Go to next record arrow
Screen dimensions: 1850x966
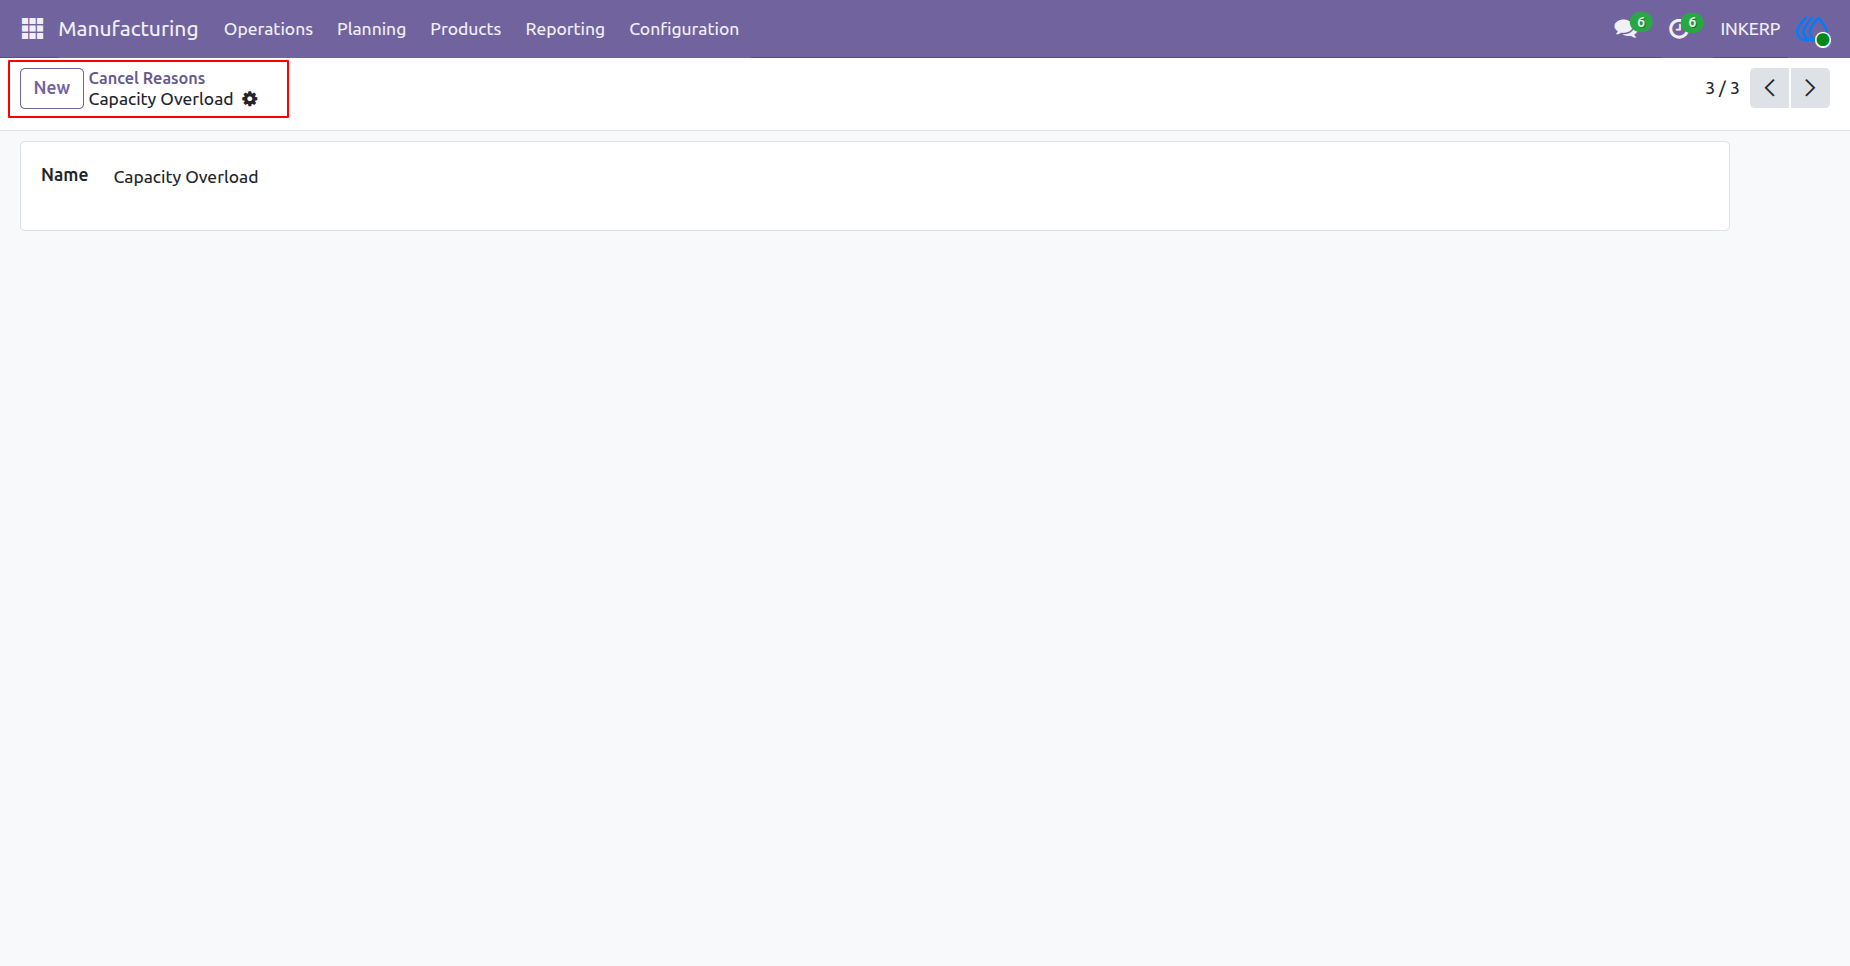pos(1810,88)
